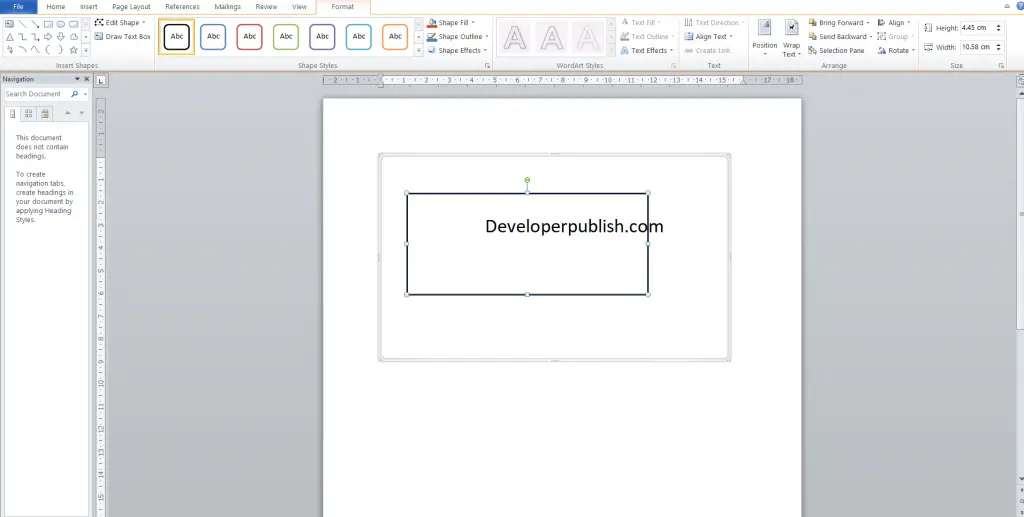Apply the orange outline Abc style
The width and height of the screenshot is (1024, 517).
tap(395, 37)
